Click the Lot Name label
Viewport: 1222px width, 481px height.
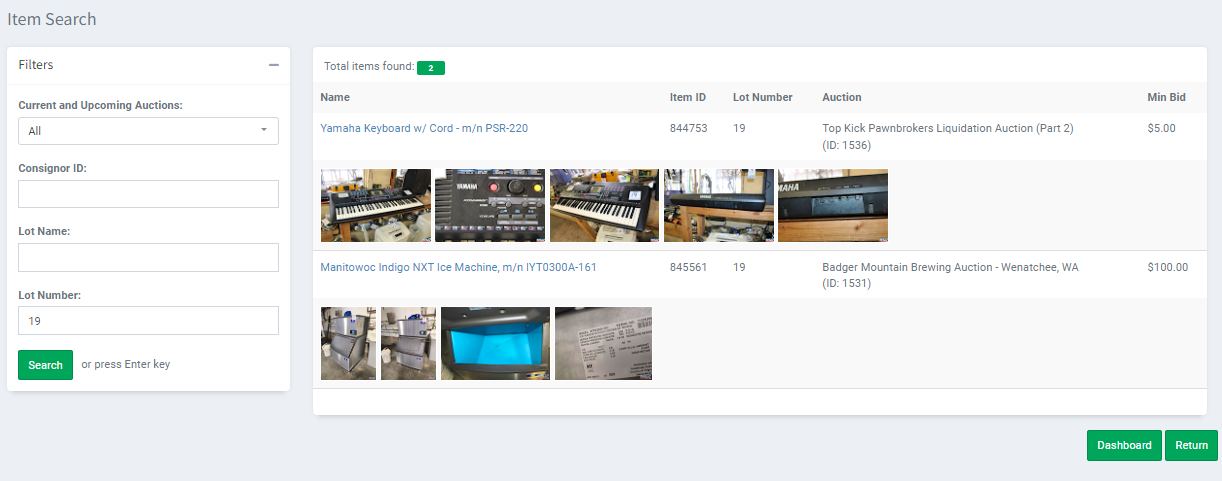pyautogui.click(x=44, y=231)
